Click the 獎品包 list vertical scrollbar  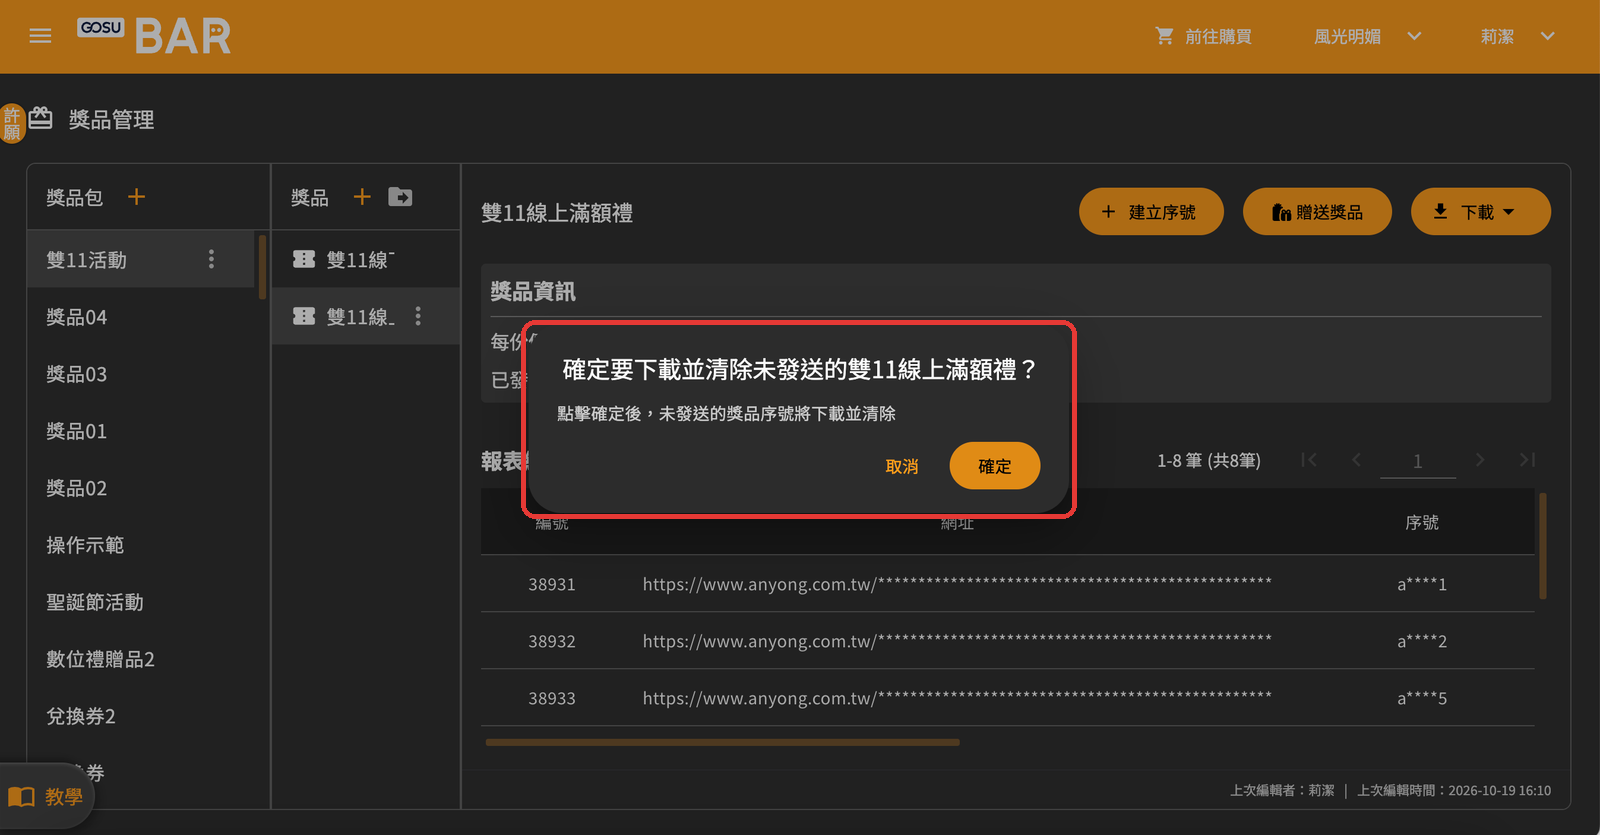pyautogui.click(x=262, y=267)
